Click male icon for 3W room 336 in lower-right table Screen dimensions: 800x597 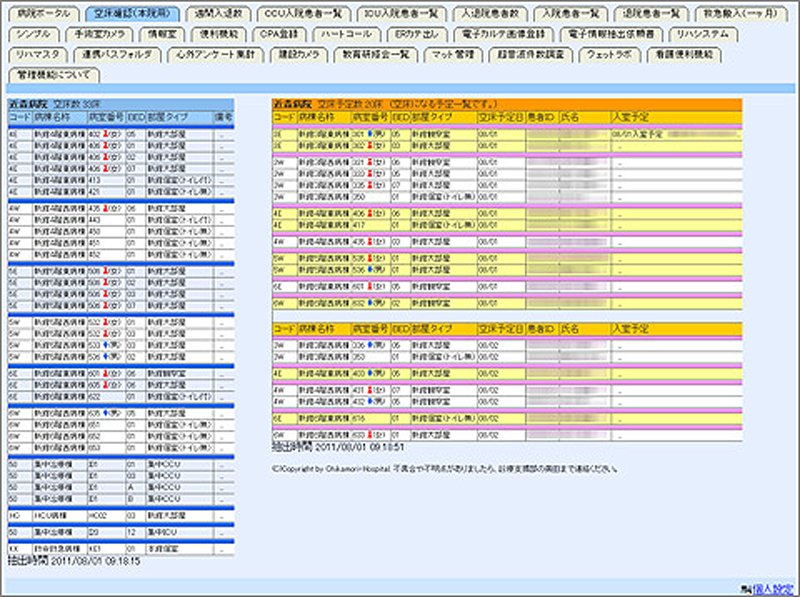tap(370, 345)
